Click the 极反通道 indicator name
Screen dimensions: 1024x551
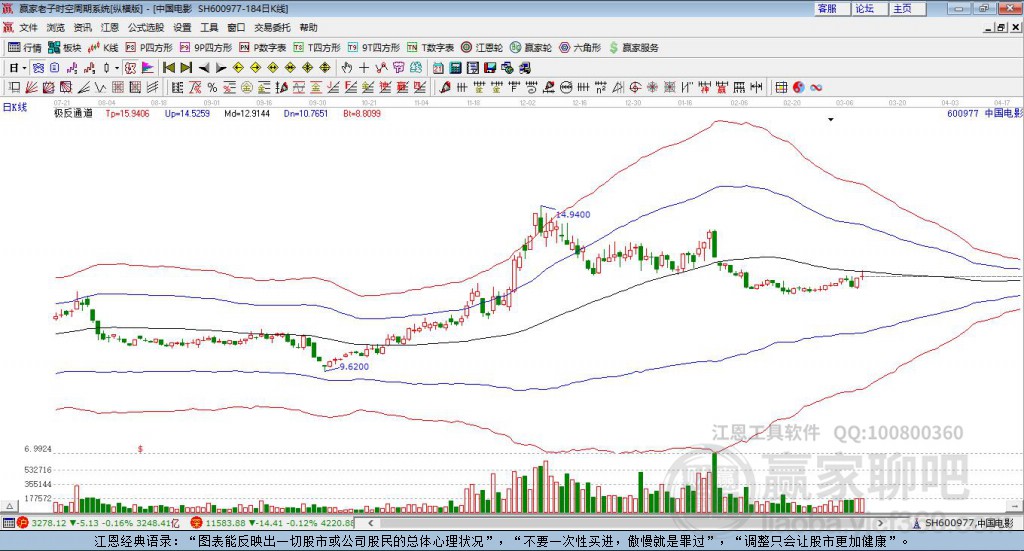(73, 114)
